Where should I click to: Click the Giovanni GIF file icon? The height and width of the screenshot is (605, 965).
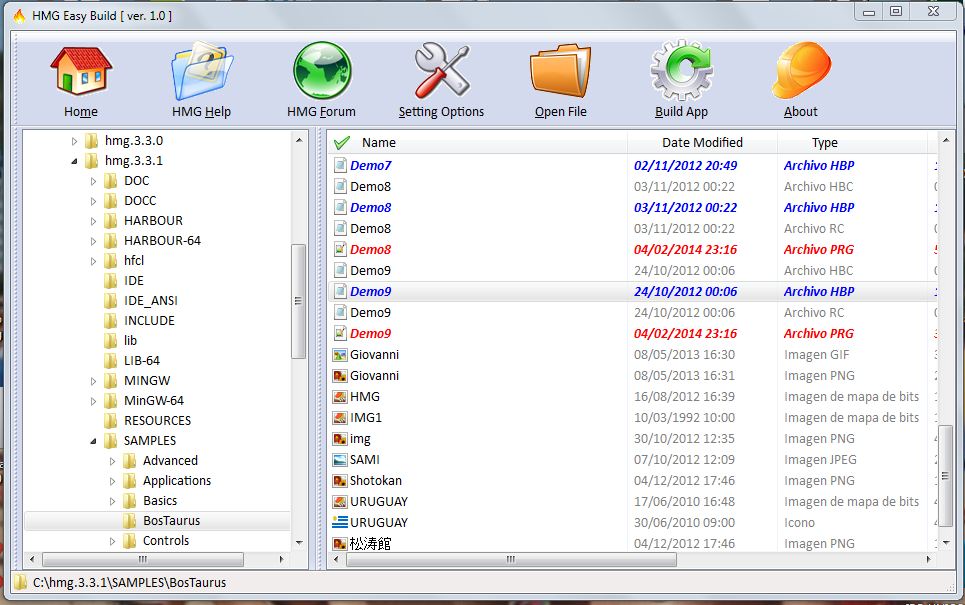click(x=340, y=355)
